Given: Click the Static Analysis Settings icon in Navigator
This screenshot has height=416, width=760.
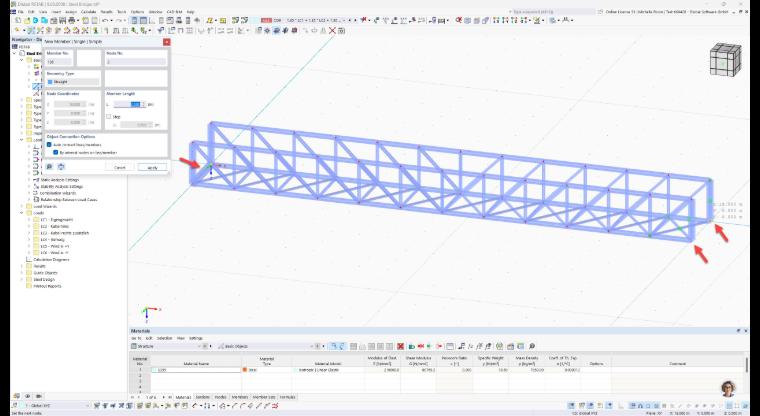Looking at the screenshot, I should (x=36, y=179).
